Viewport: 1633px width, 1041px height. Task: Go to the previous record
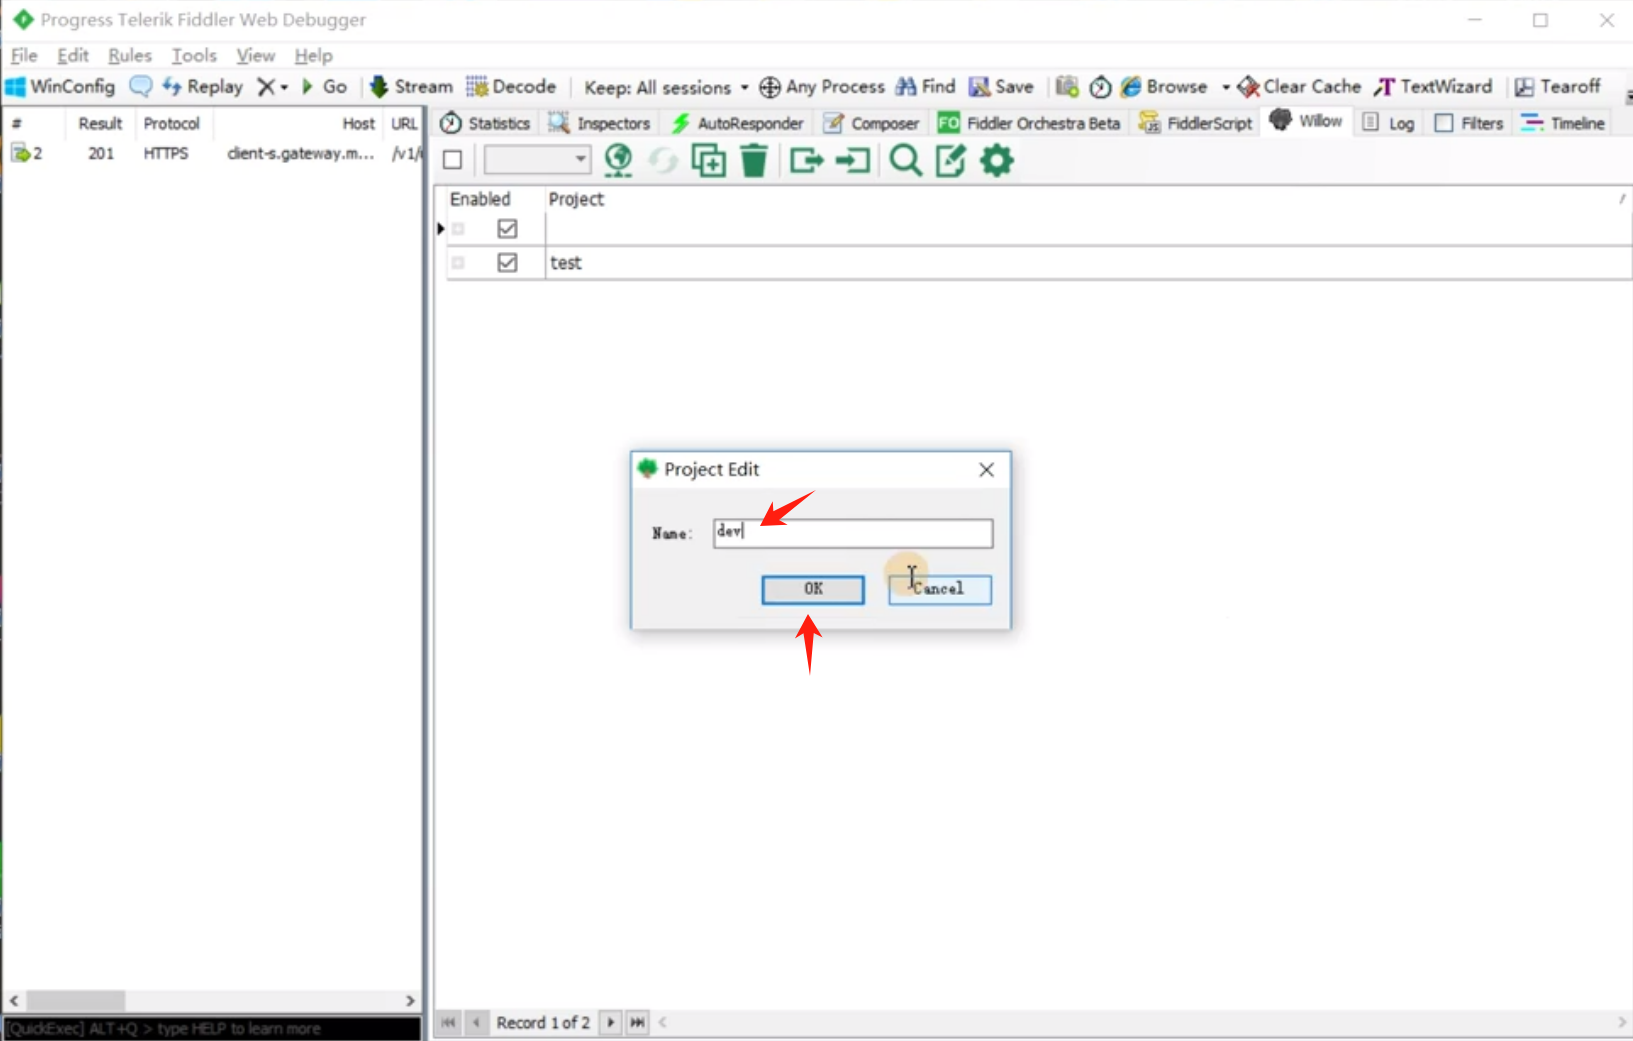click(477, 1022)
